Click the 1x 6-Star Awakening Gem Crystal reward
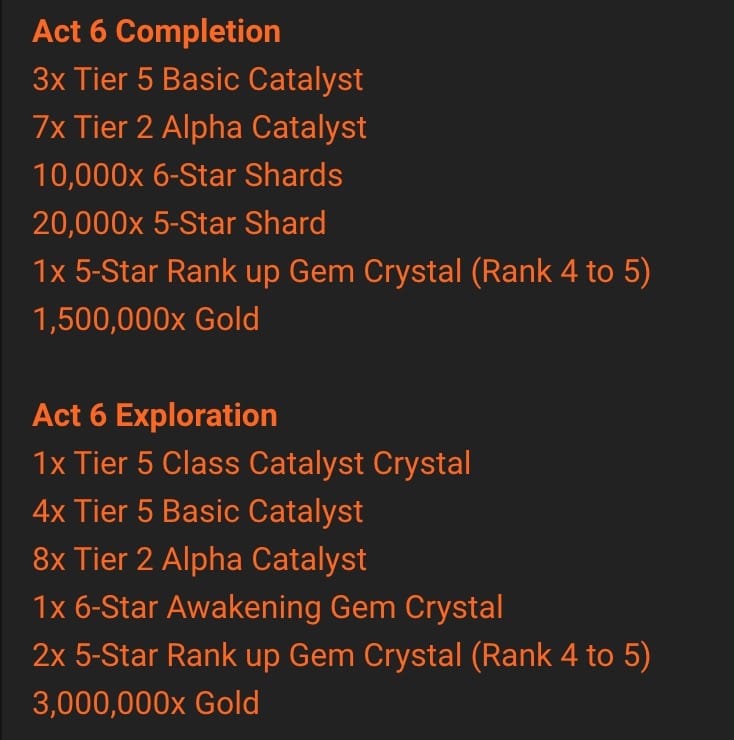The height and width of the screenshot is (740, 734). pyautogui.click(x=268, y=607)
